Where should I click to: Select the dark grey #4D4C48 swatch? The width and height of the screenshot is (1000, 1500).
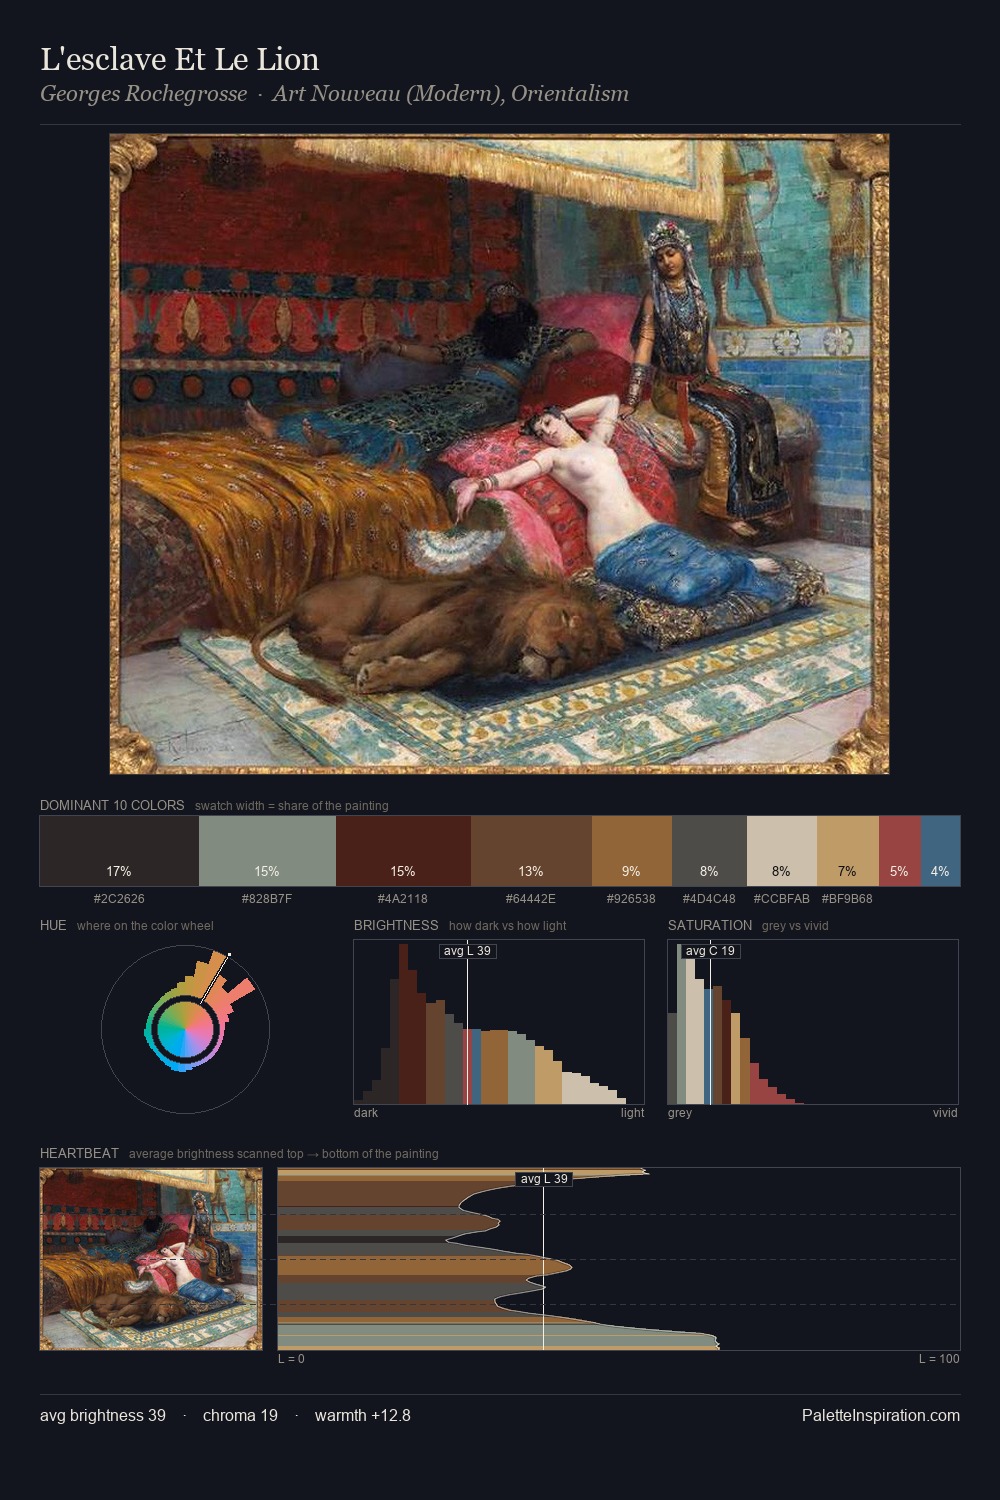pyautogui.click(x=709, y=851)
